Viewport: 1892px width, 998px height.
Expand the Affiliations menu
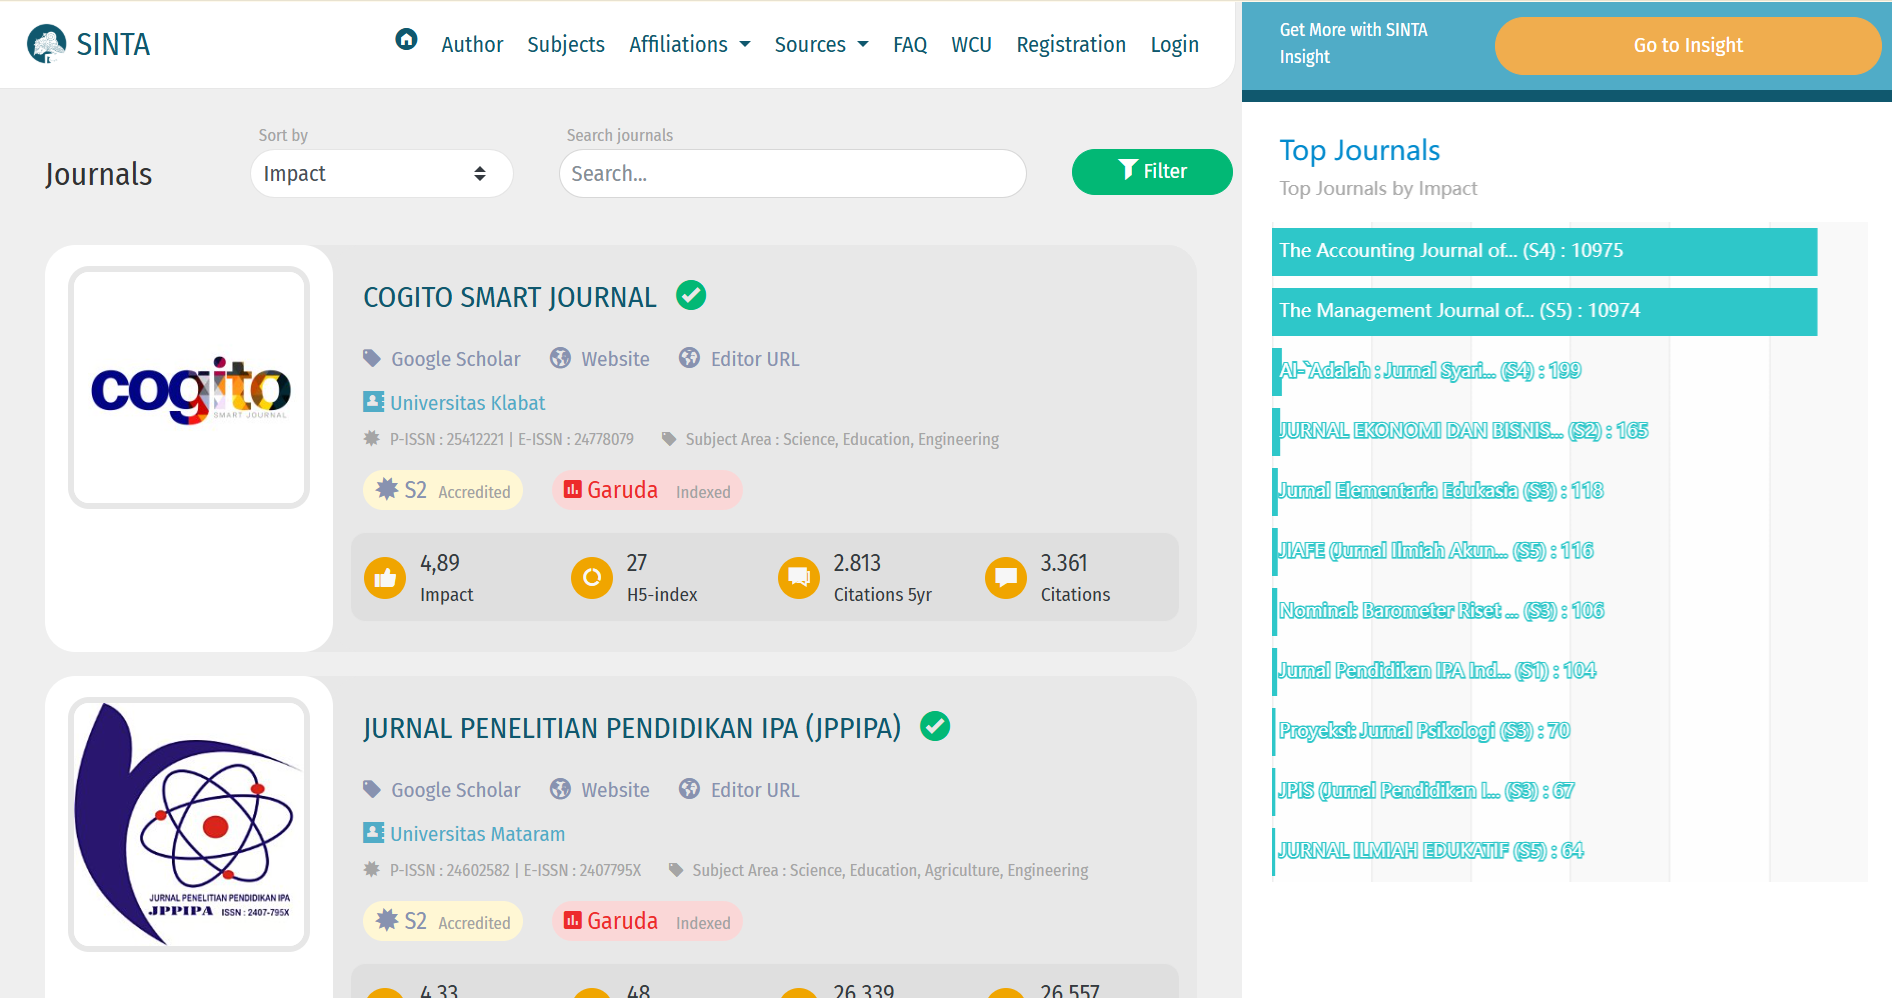click(689, 45)
